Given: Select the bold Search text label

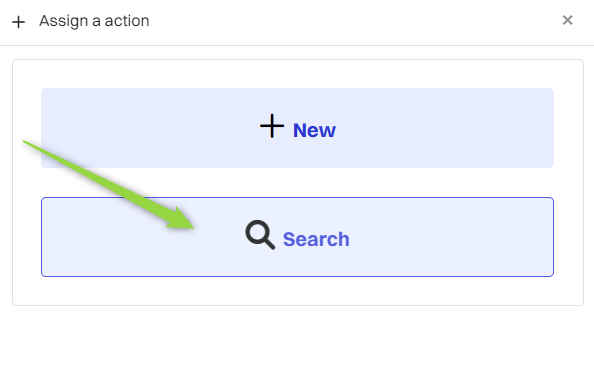Looking at the screenshot, I should [316, 239].
